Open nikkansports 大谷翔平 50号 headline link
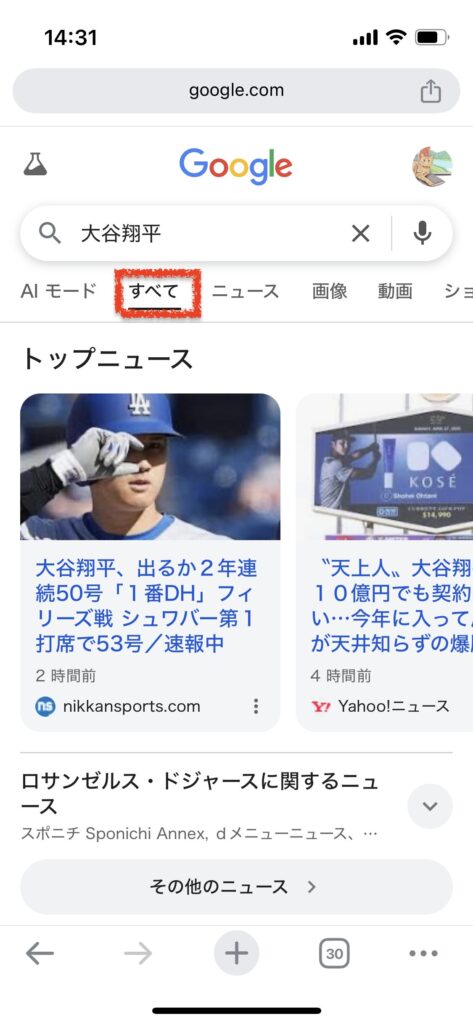 [x=146, y=606]
